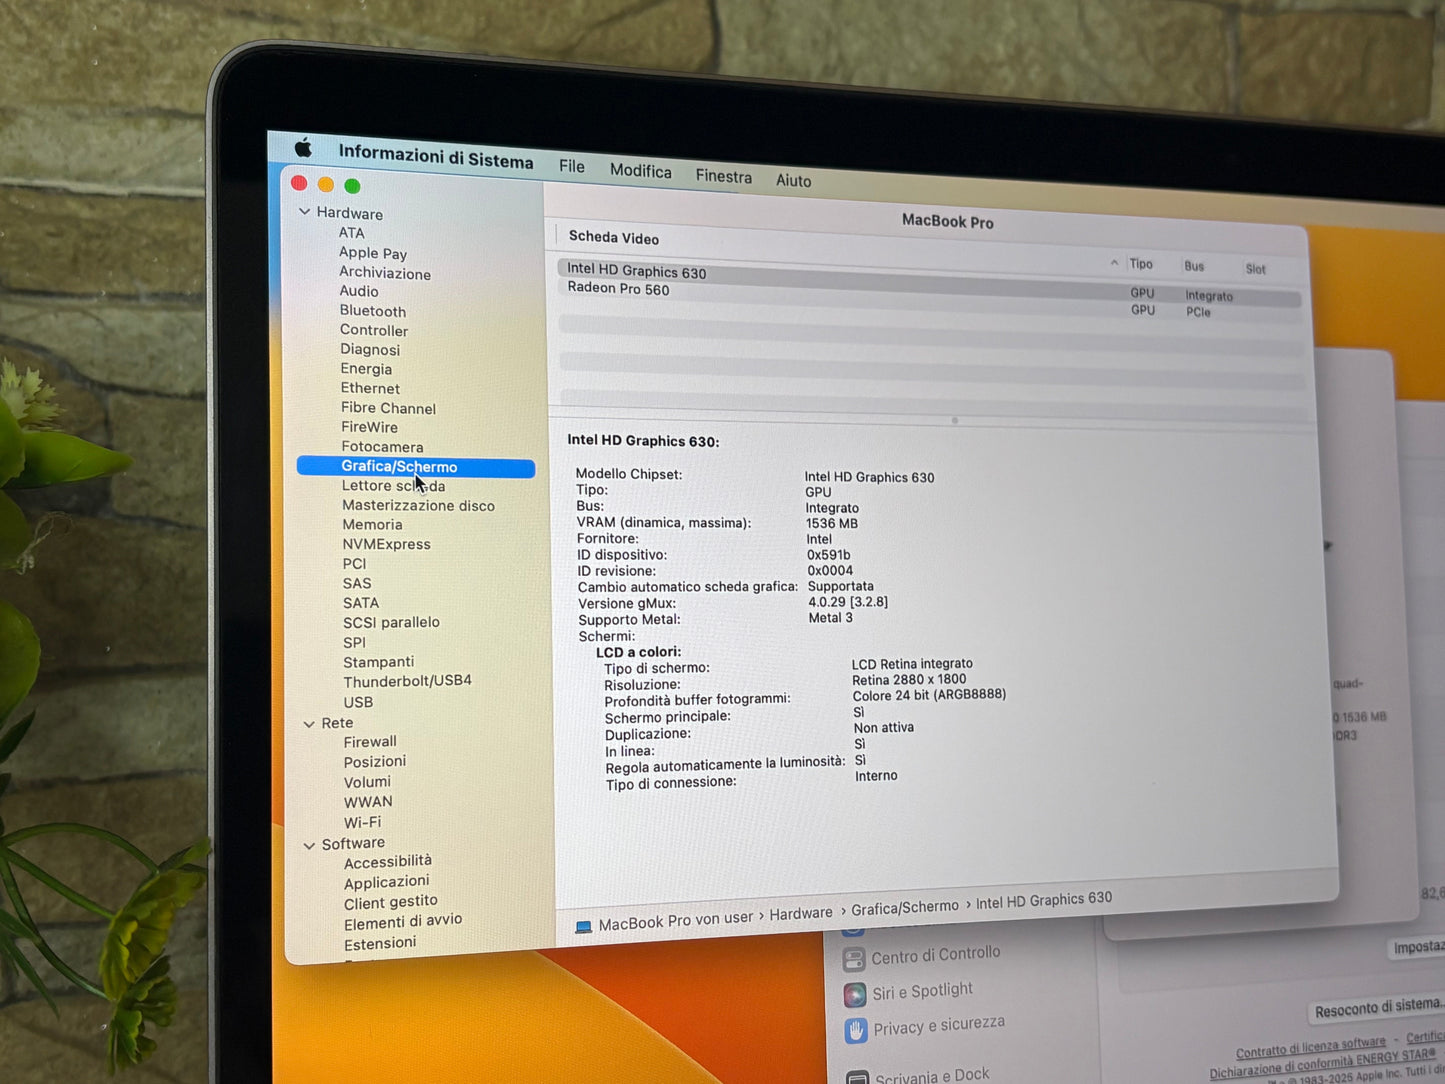Open Centro di Controllo in System Settings

pos(921,956)
